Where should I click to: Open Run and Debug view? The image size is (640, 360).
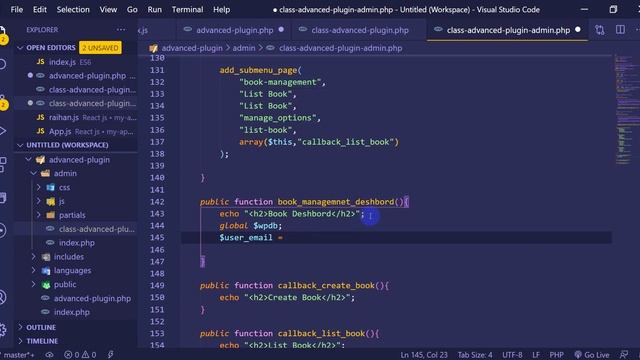2,131
